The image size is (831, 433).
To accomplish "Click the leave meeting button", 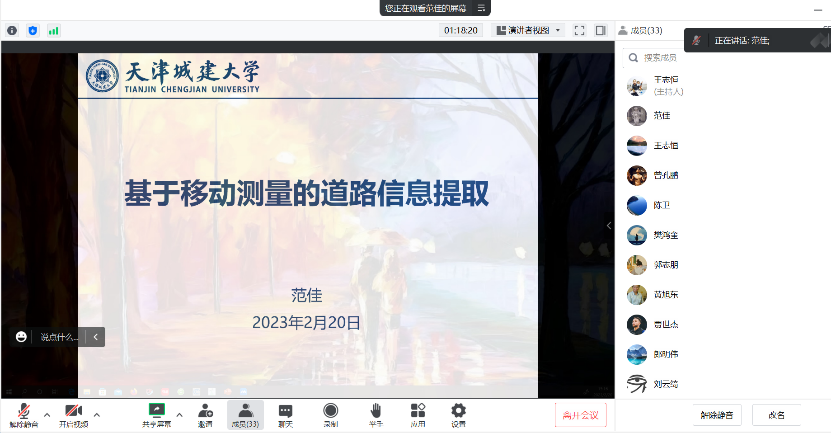I will (x=581, y=416).
